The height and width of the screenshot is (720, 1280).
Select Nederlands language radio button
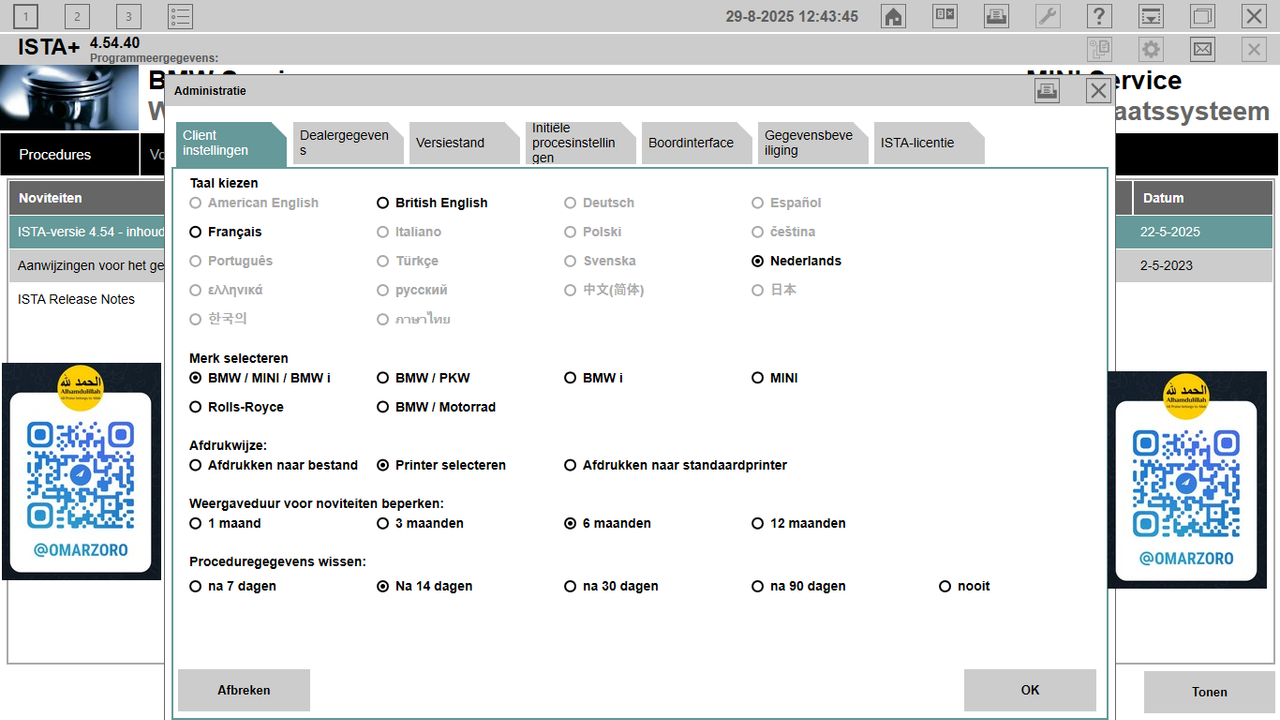click(x=758, y=261)
